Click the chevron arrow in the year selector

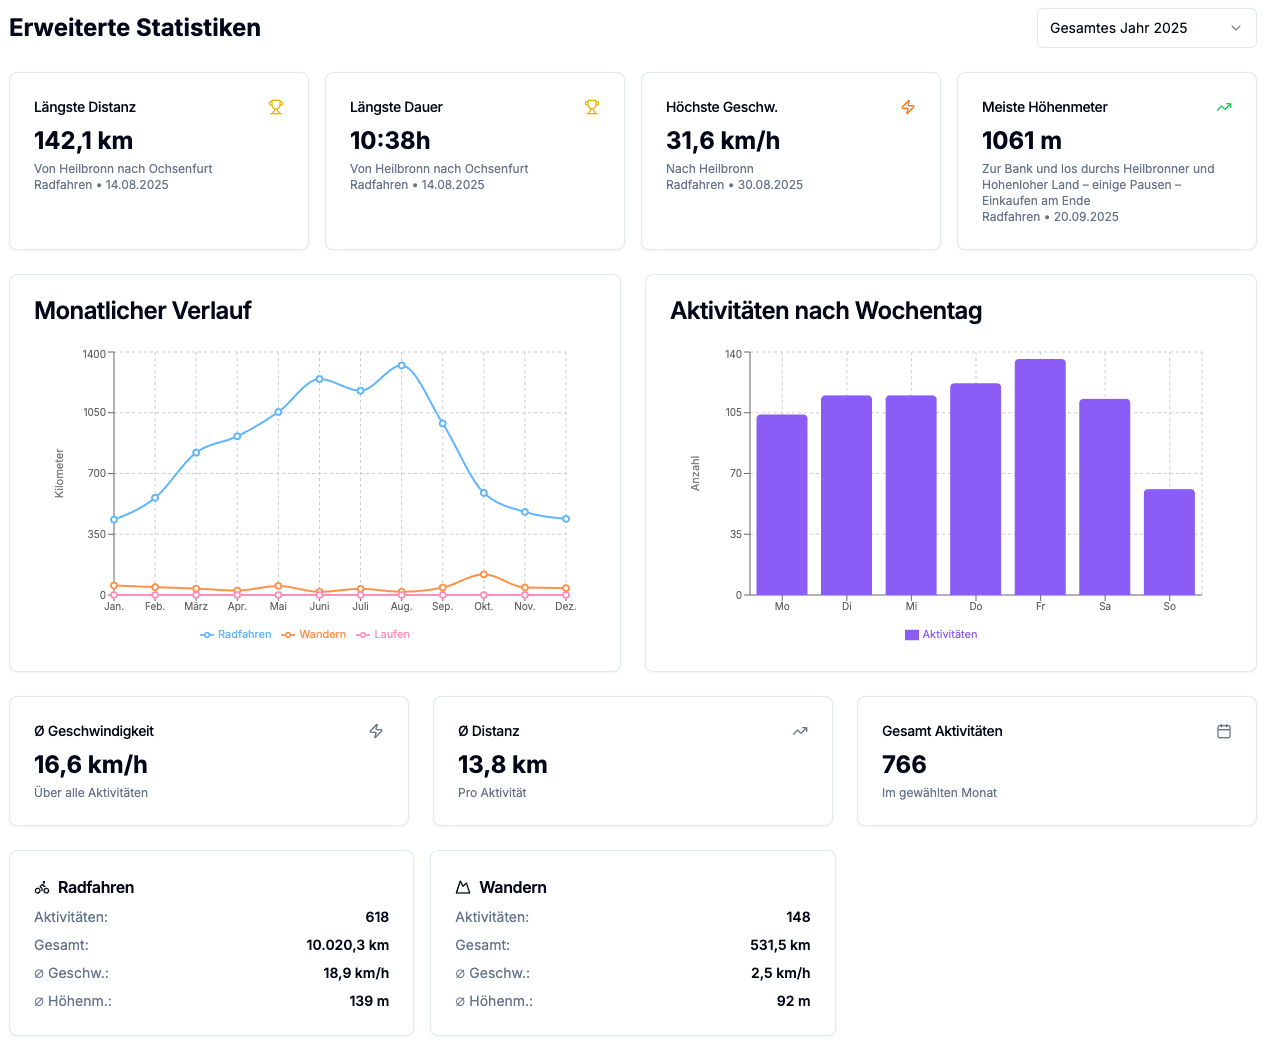click(x=1236, y=28)
